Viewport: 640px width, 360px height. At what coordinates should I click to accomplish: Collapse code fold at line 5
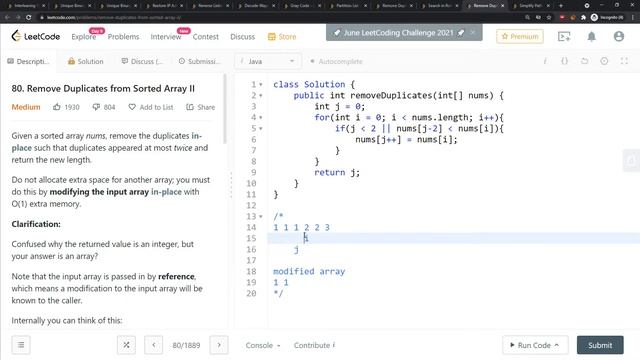pyautogui.click(x=261, y=129)
